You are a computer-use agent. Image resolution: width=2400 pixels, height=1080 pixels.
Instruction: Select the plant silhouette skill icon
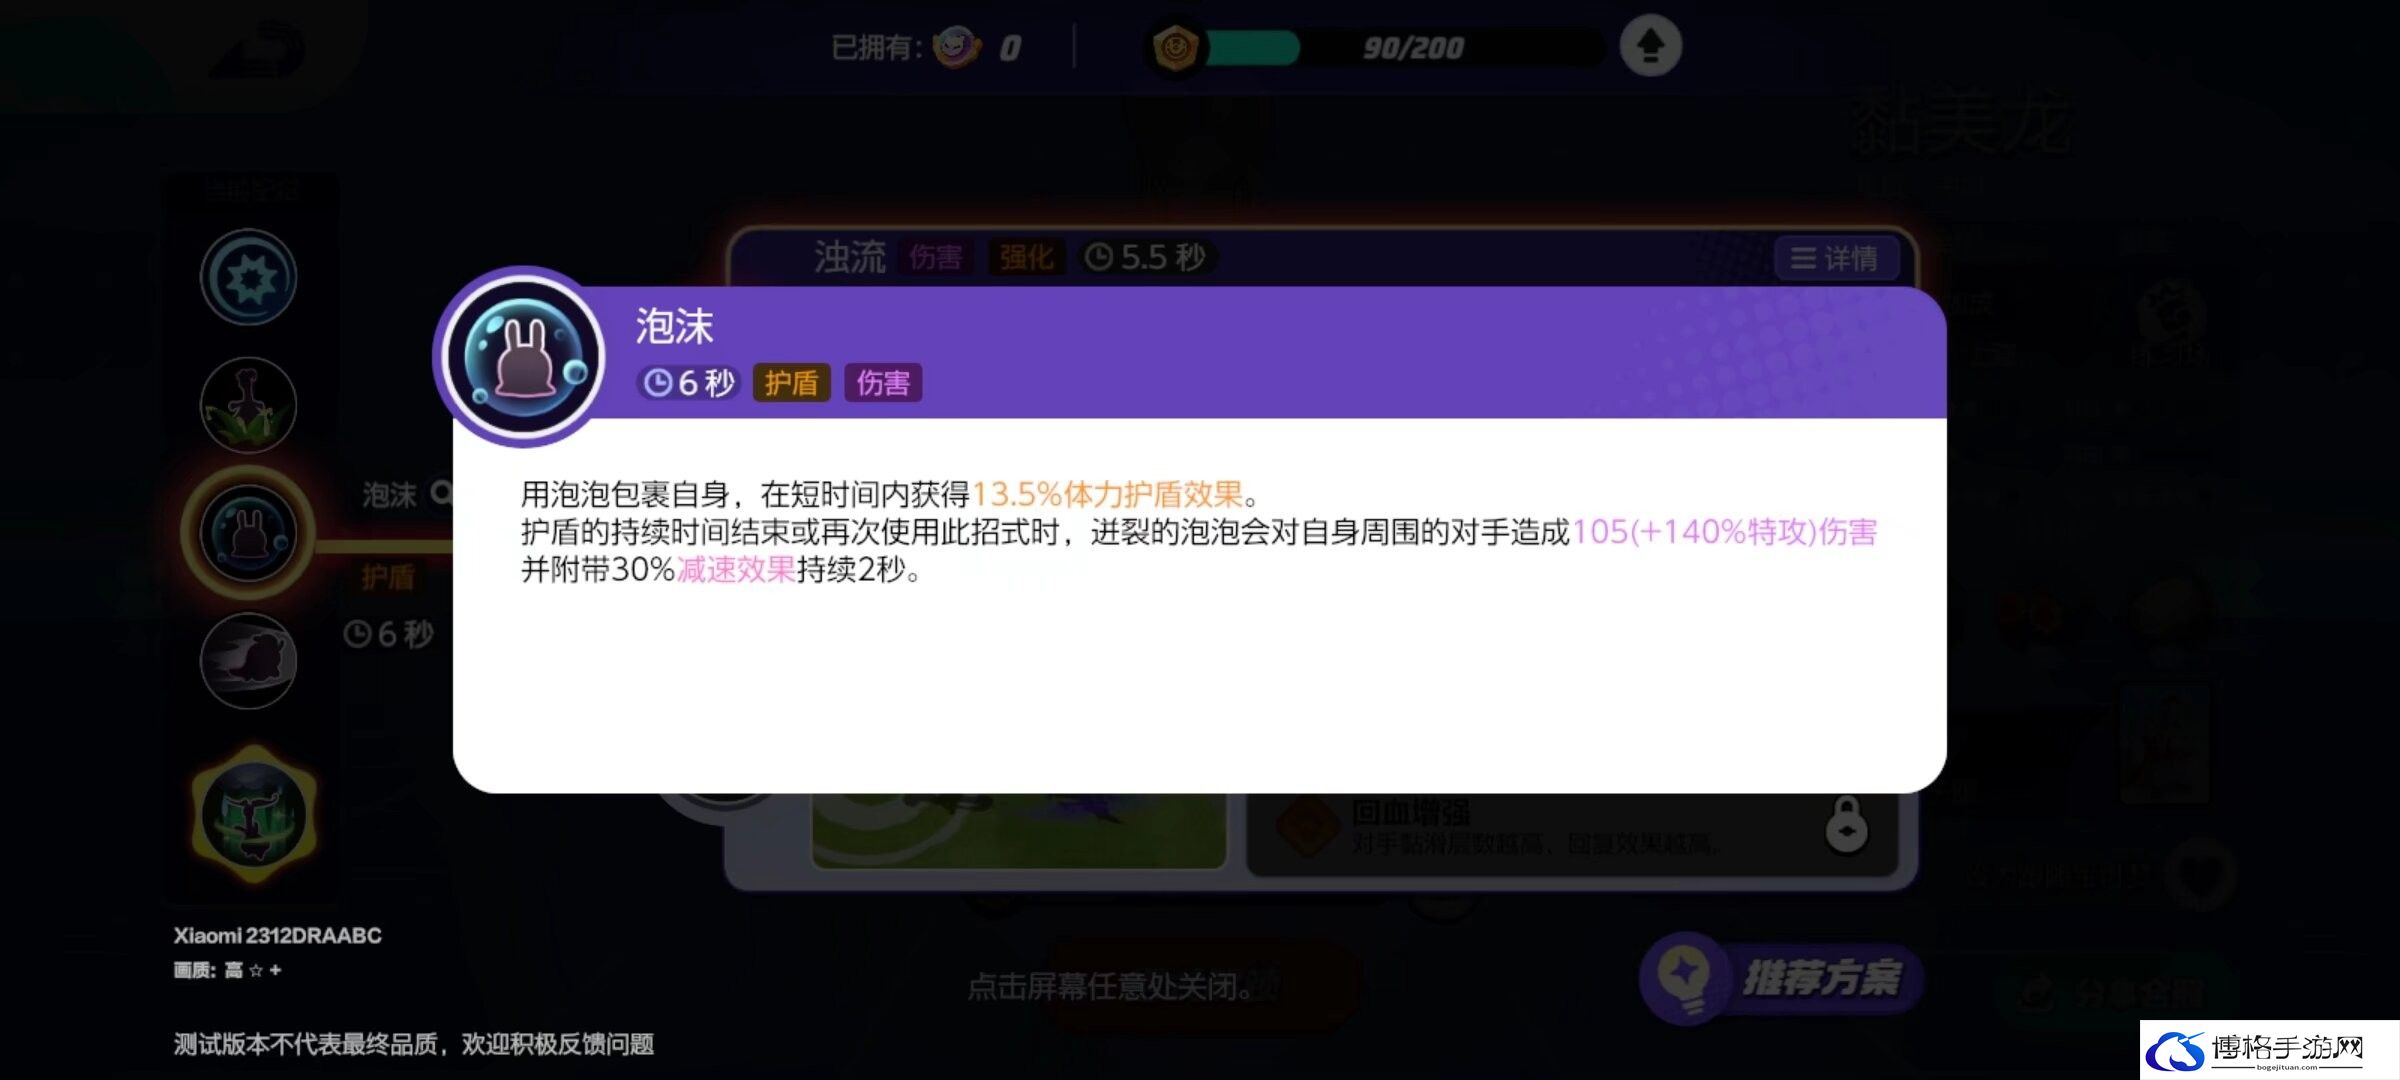[248, 405]
